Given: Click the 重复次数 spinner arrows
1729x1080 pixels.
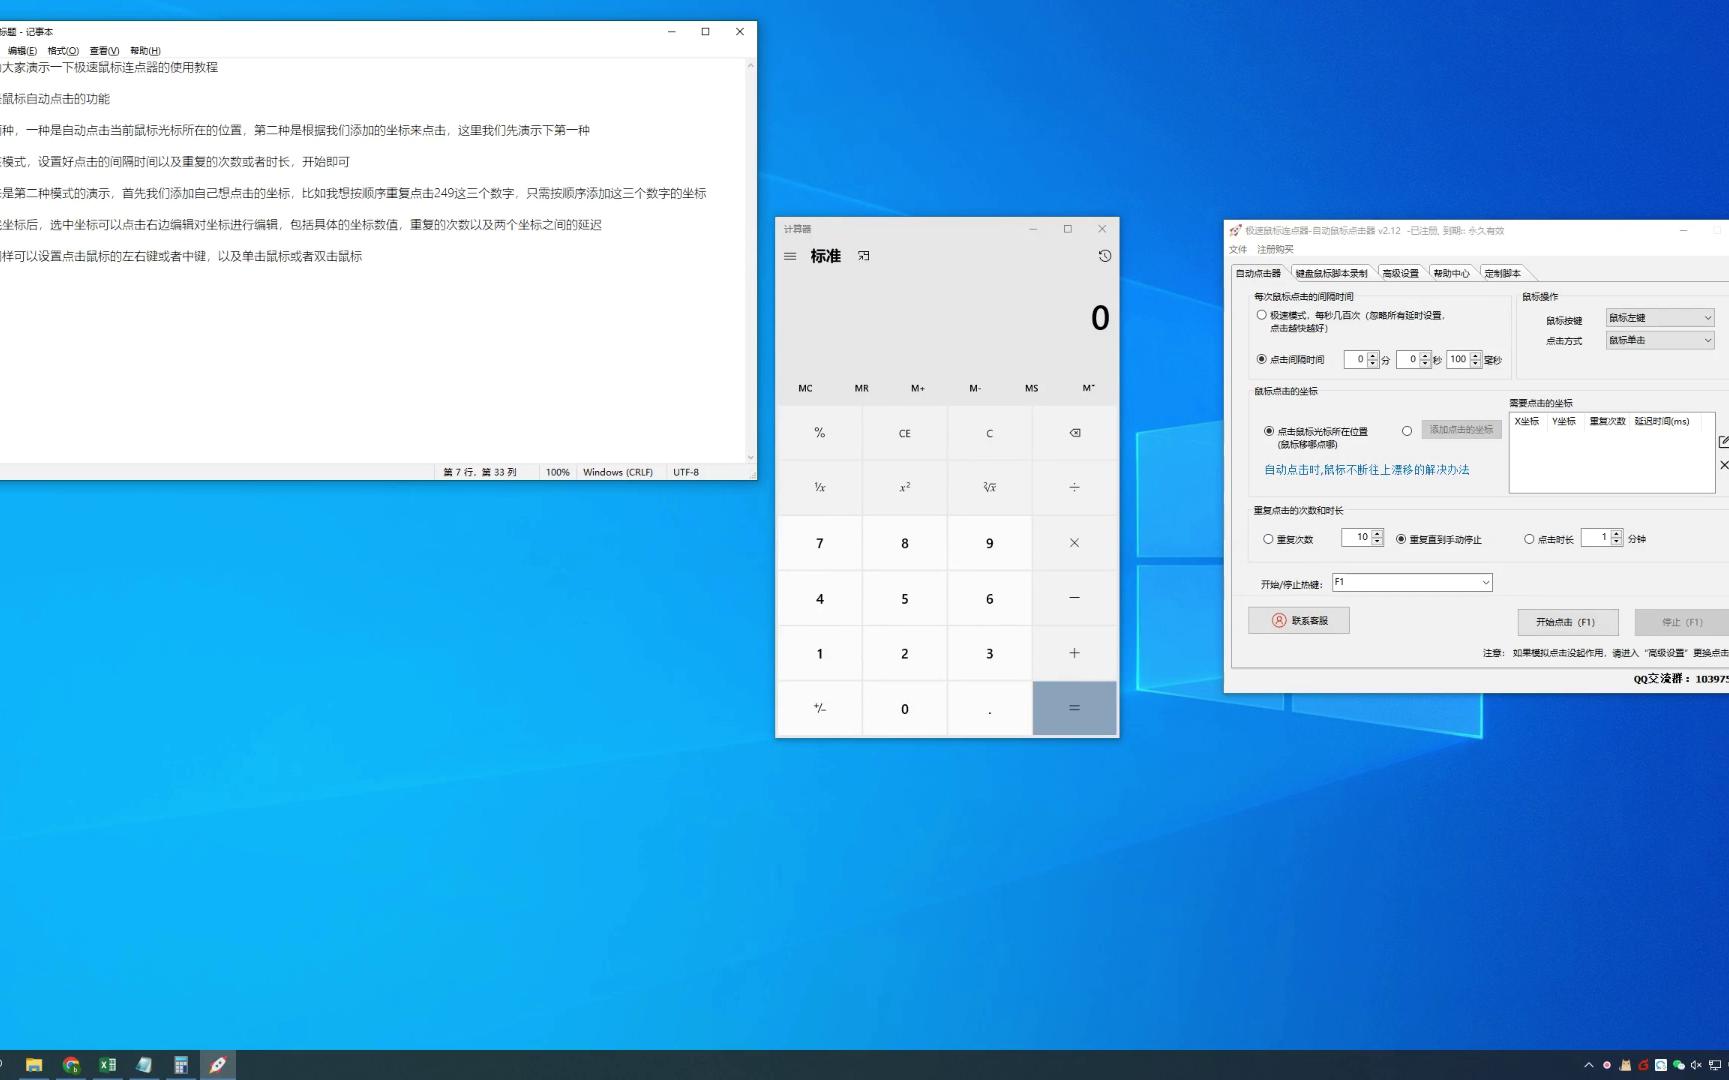Looking at the screenshot, I should pyautogui.click(x=1377, y=538).
